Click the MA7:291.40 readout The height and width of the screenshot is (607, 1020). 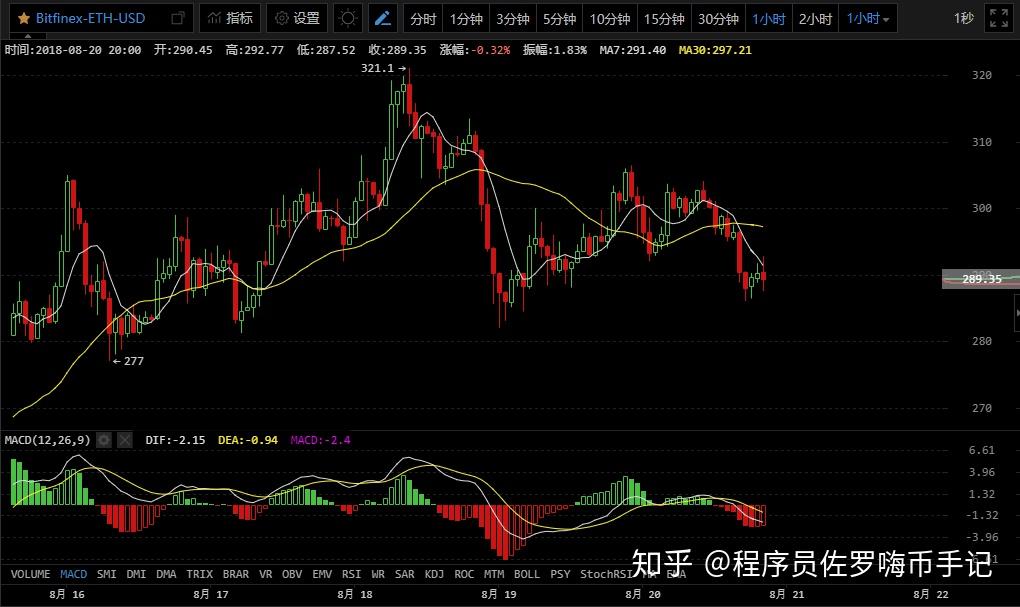pyautogui.click(x=632, y=49)
